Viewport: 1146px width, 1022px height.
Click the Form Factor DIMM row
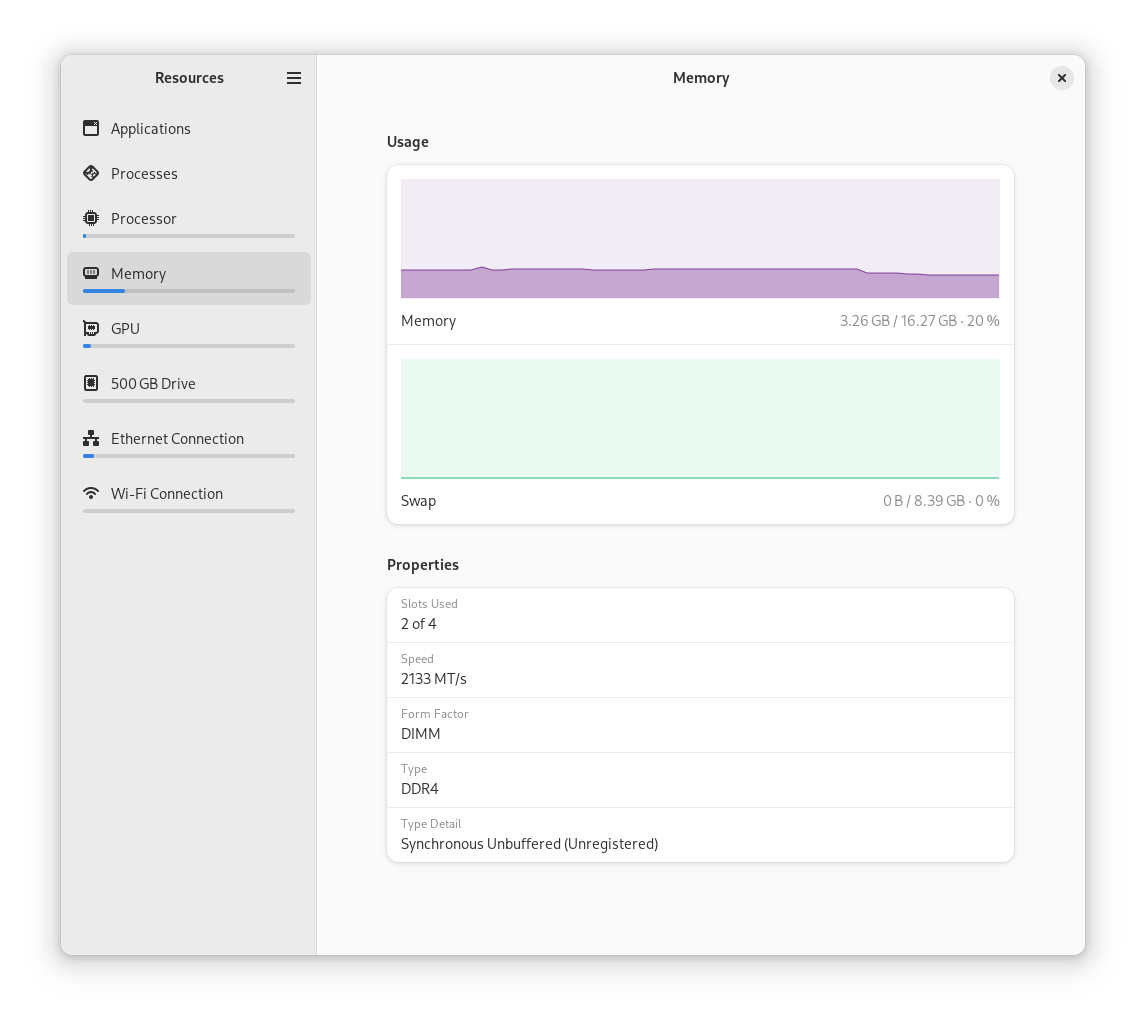point(700,725)
